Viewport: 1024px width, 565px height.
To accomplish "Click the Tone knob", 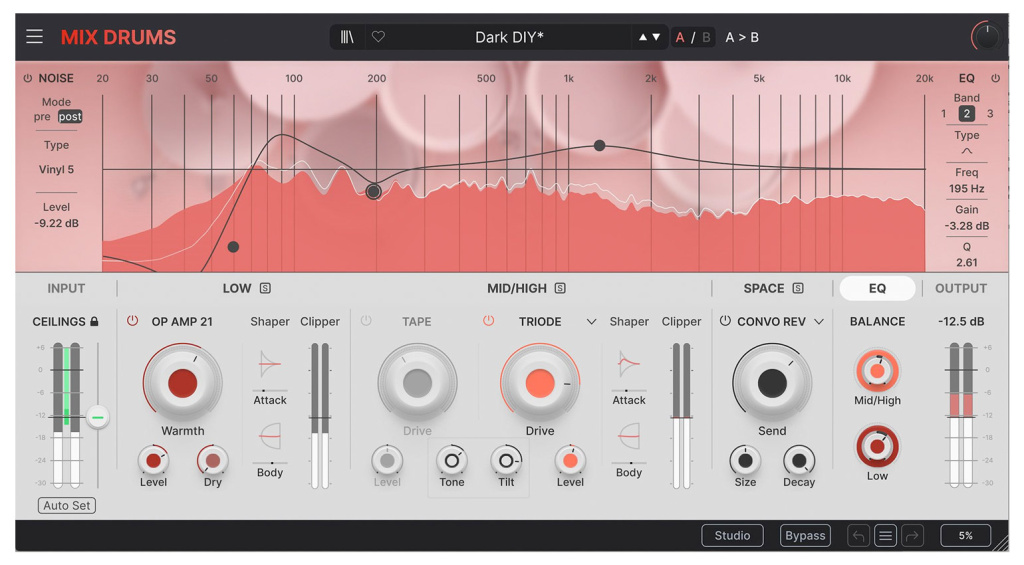I will coord(452,460).
